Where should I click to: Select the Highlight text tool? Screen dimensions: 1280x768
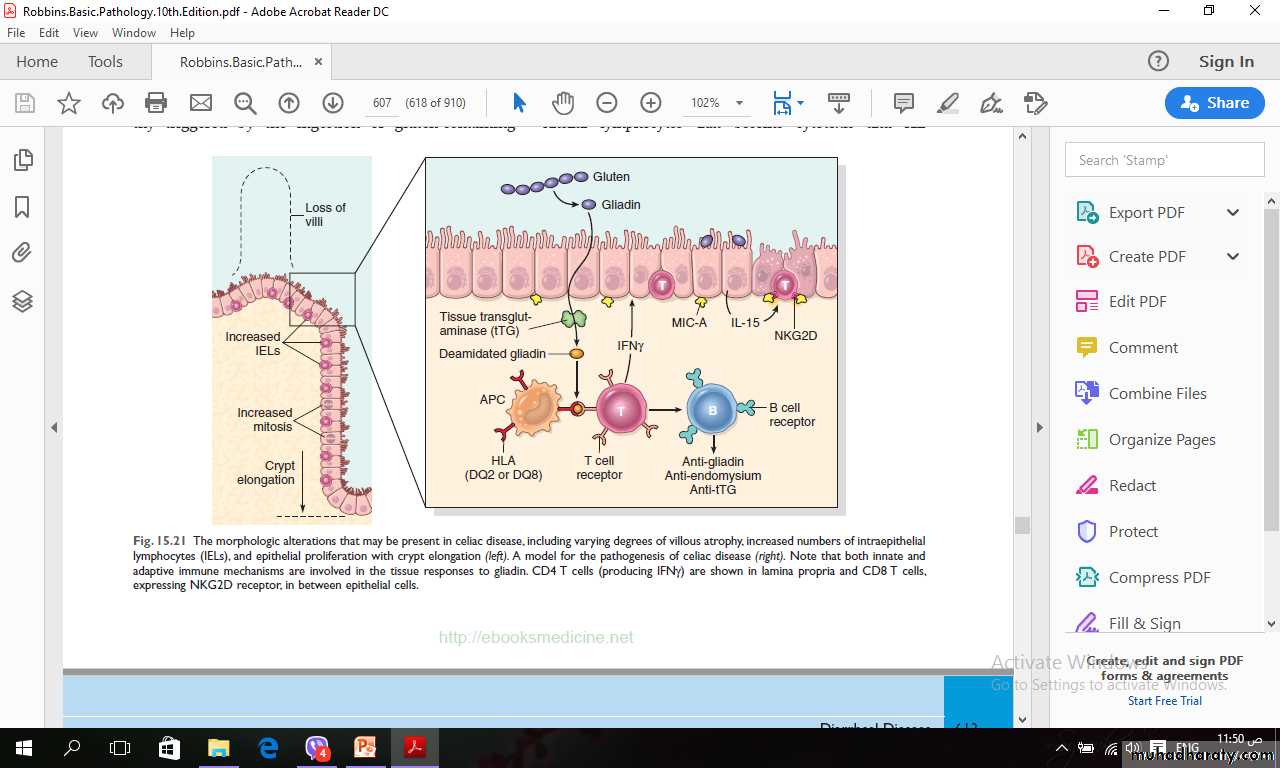[x=947, y=103]
